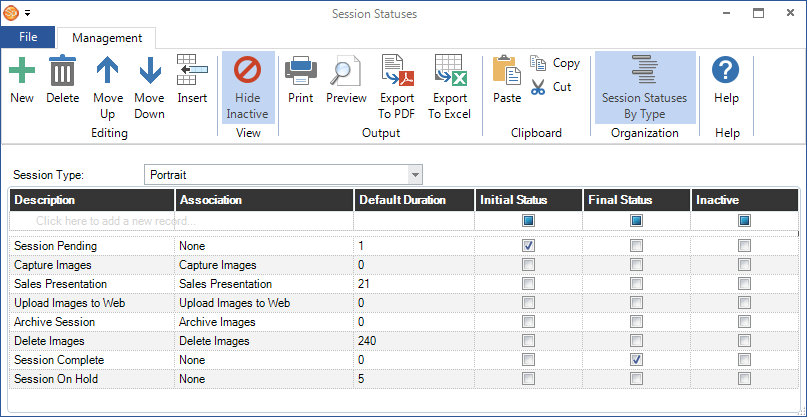Sort by the Default Duration column header
Viewport: 807px width, 417px height.
point(415,200)
